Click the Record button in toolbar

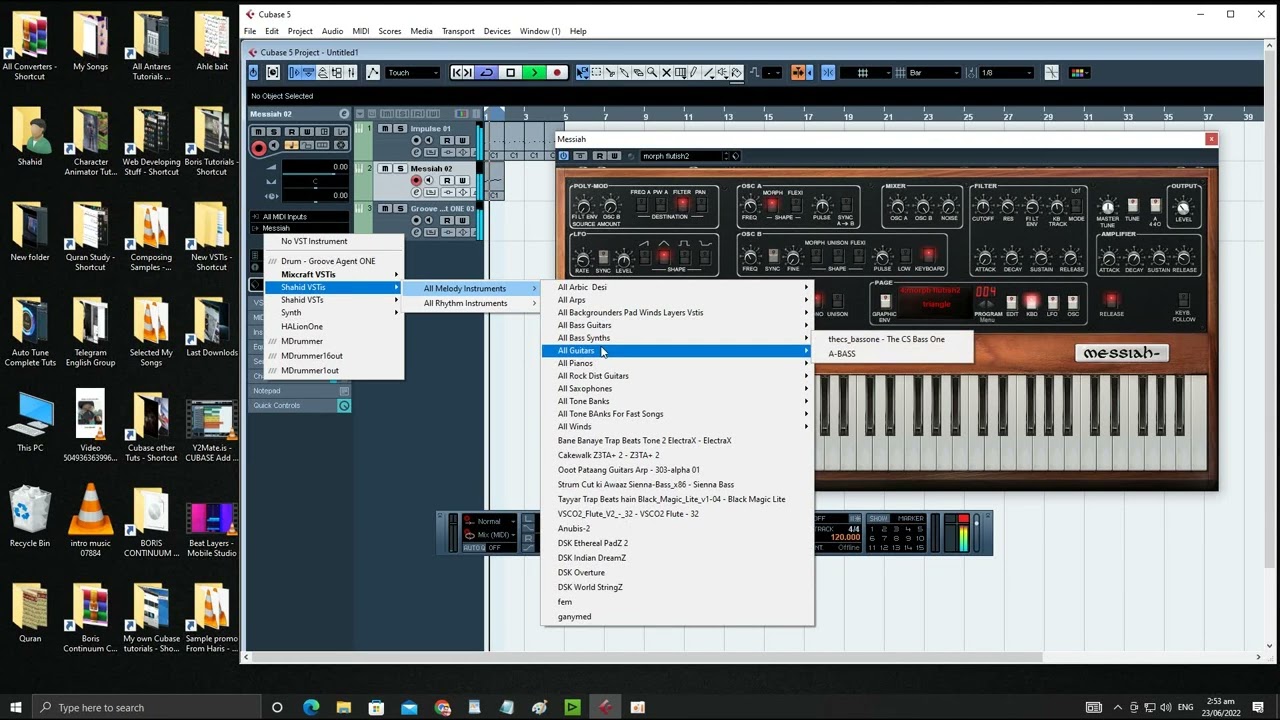(x=557, y=73)
